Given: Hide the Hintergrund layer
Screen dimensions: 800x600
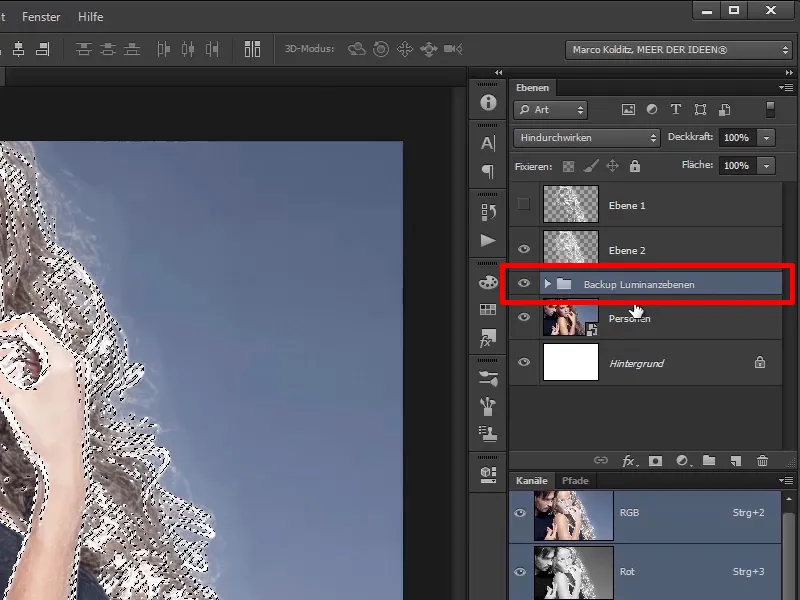Looking at the screenshot, I should pos(523,362).
